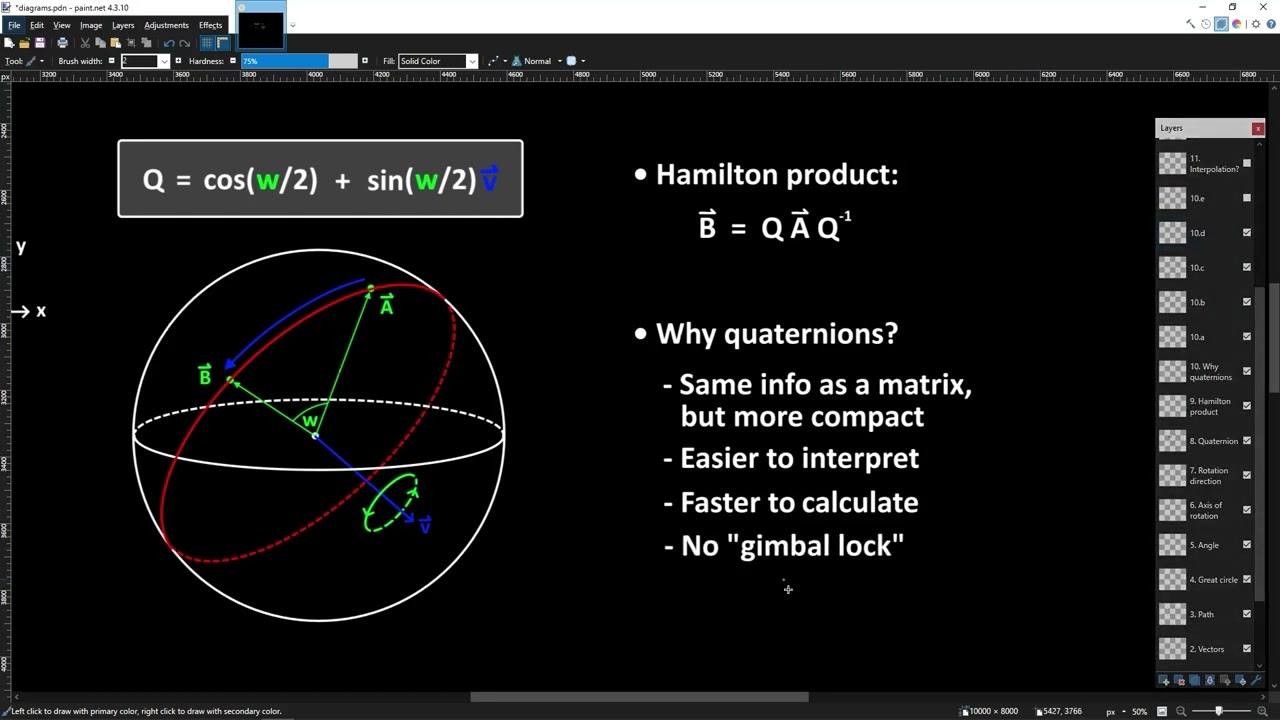Screen dimensions: 1280x720
Task: Open the View menu
Action: point(62,25)
